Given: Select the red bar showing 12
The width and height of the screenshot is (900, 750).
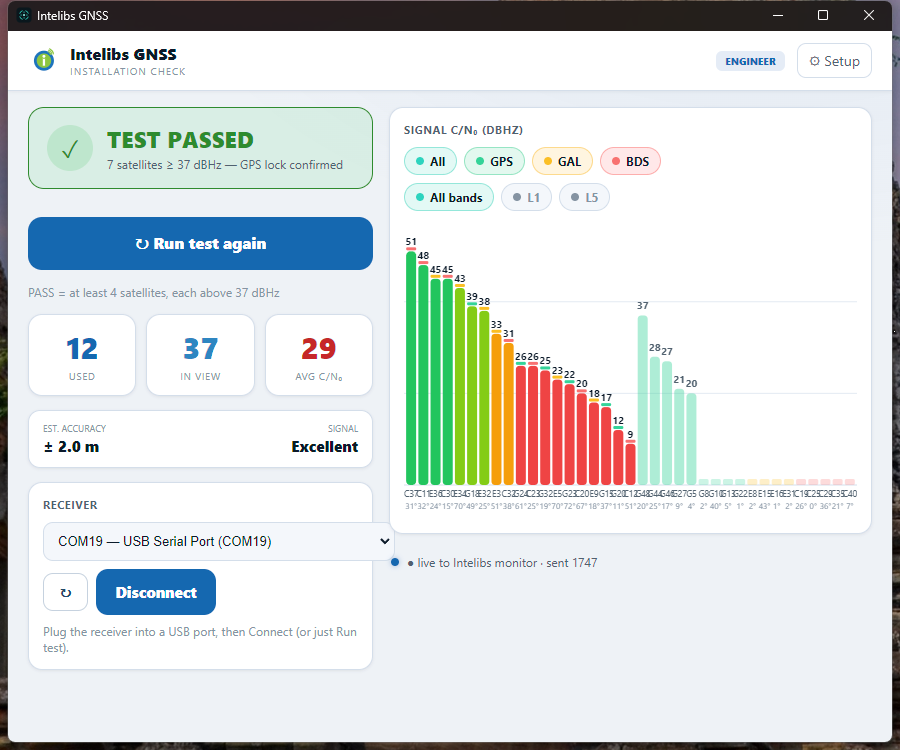Looking at the screenshot, I should (618, 457).
